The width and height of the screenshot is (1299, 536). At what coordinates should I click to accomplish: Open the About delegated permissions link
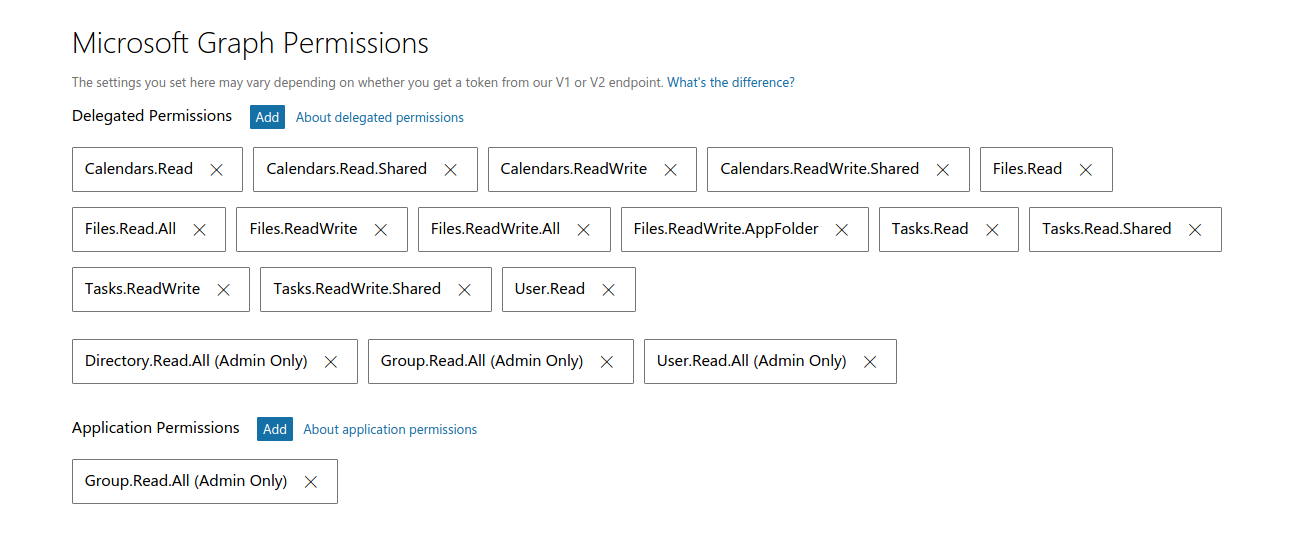point(380,118)
